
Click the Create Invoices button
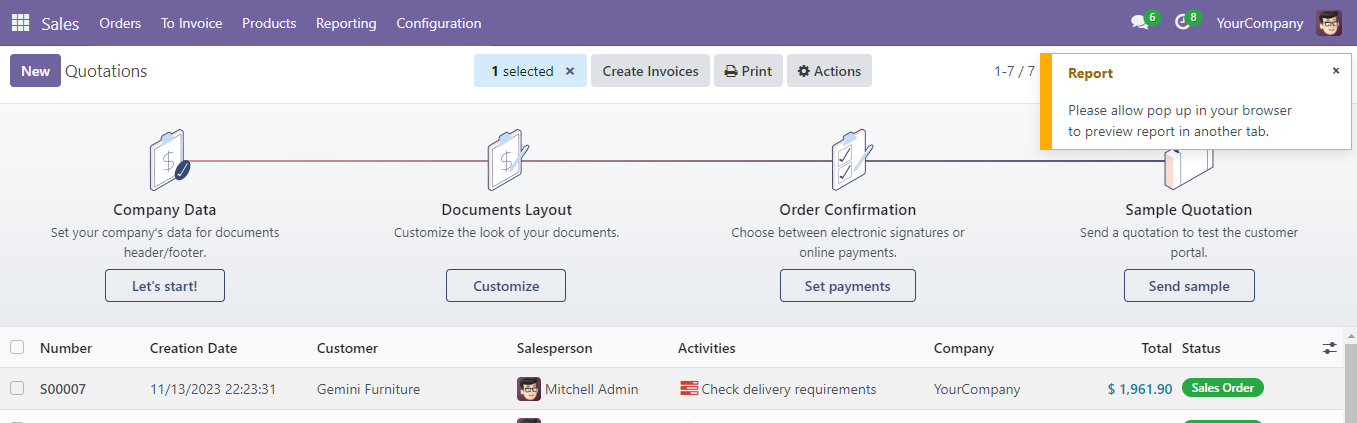[650, 71]
